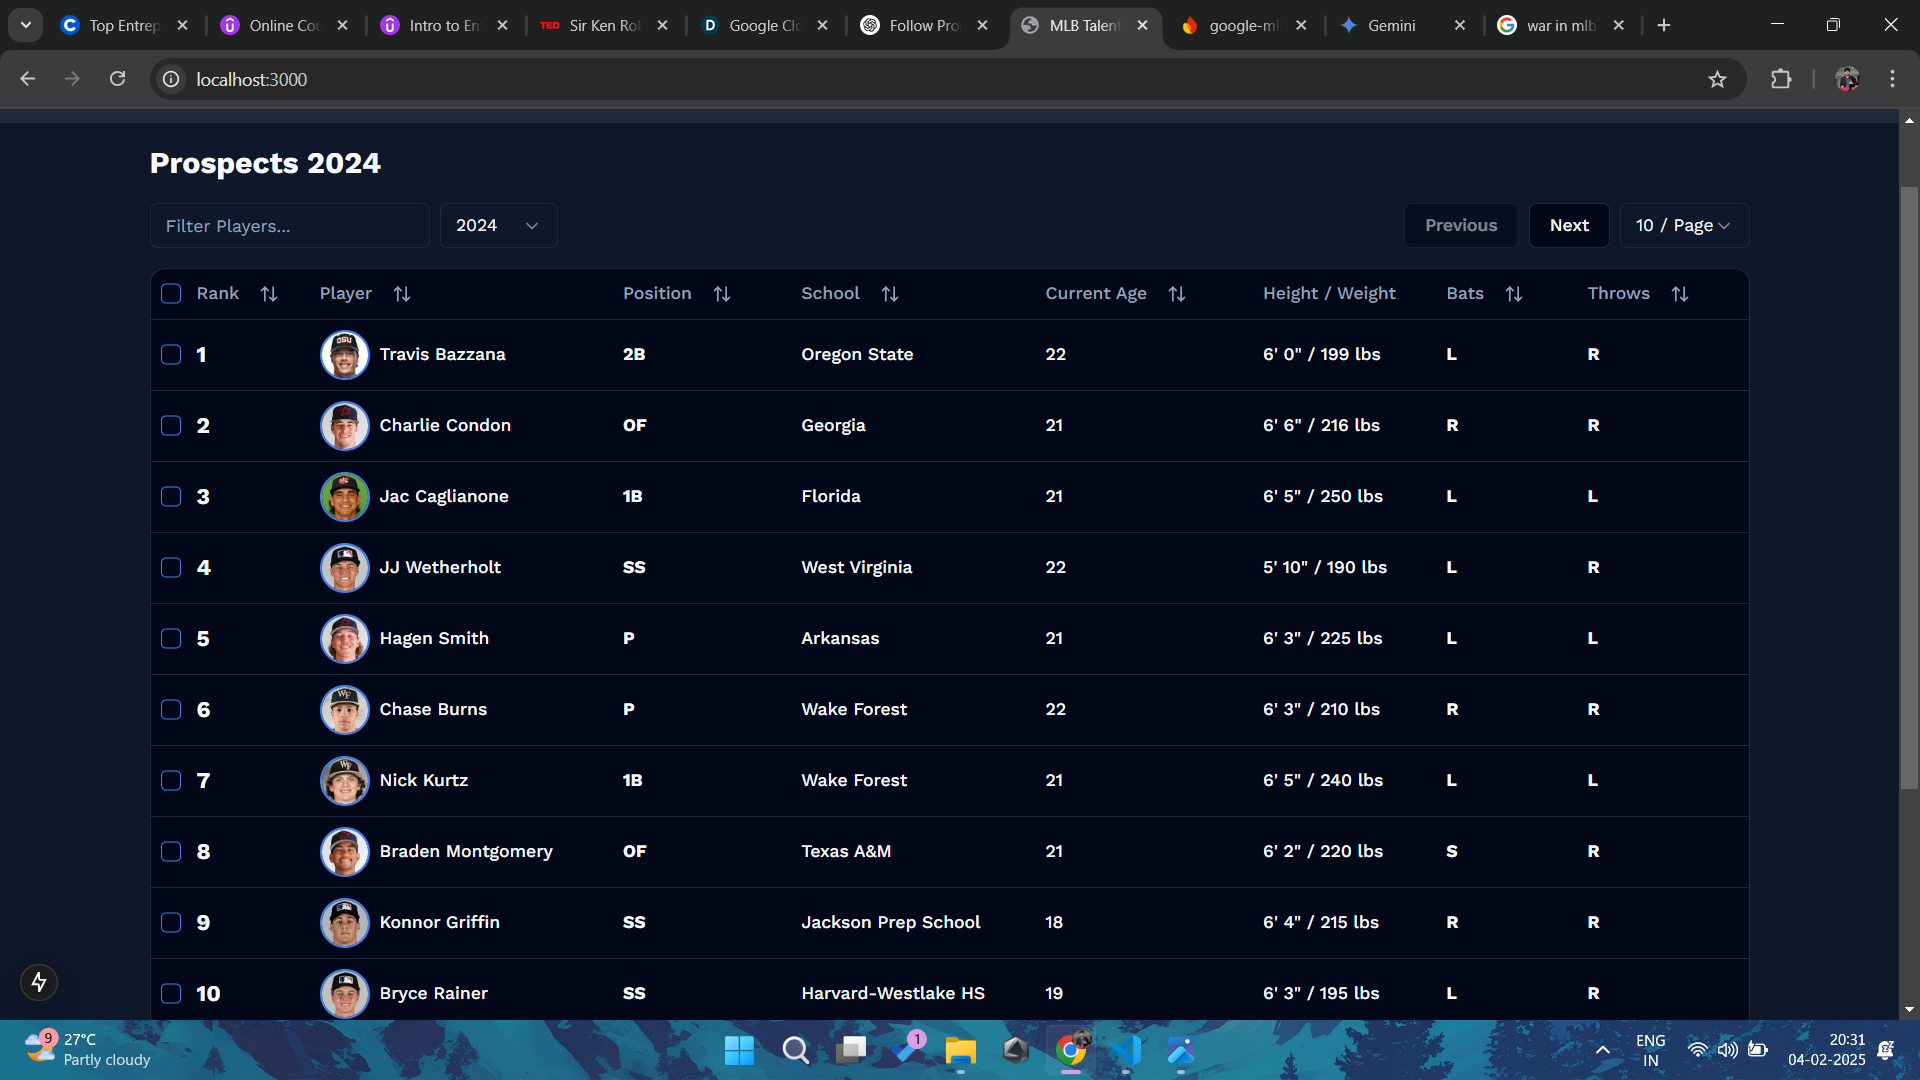
Task: Go to the Next page
Action: [1568, 226]
